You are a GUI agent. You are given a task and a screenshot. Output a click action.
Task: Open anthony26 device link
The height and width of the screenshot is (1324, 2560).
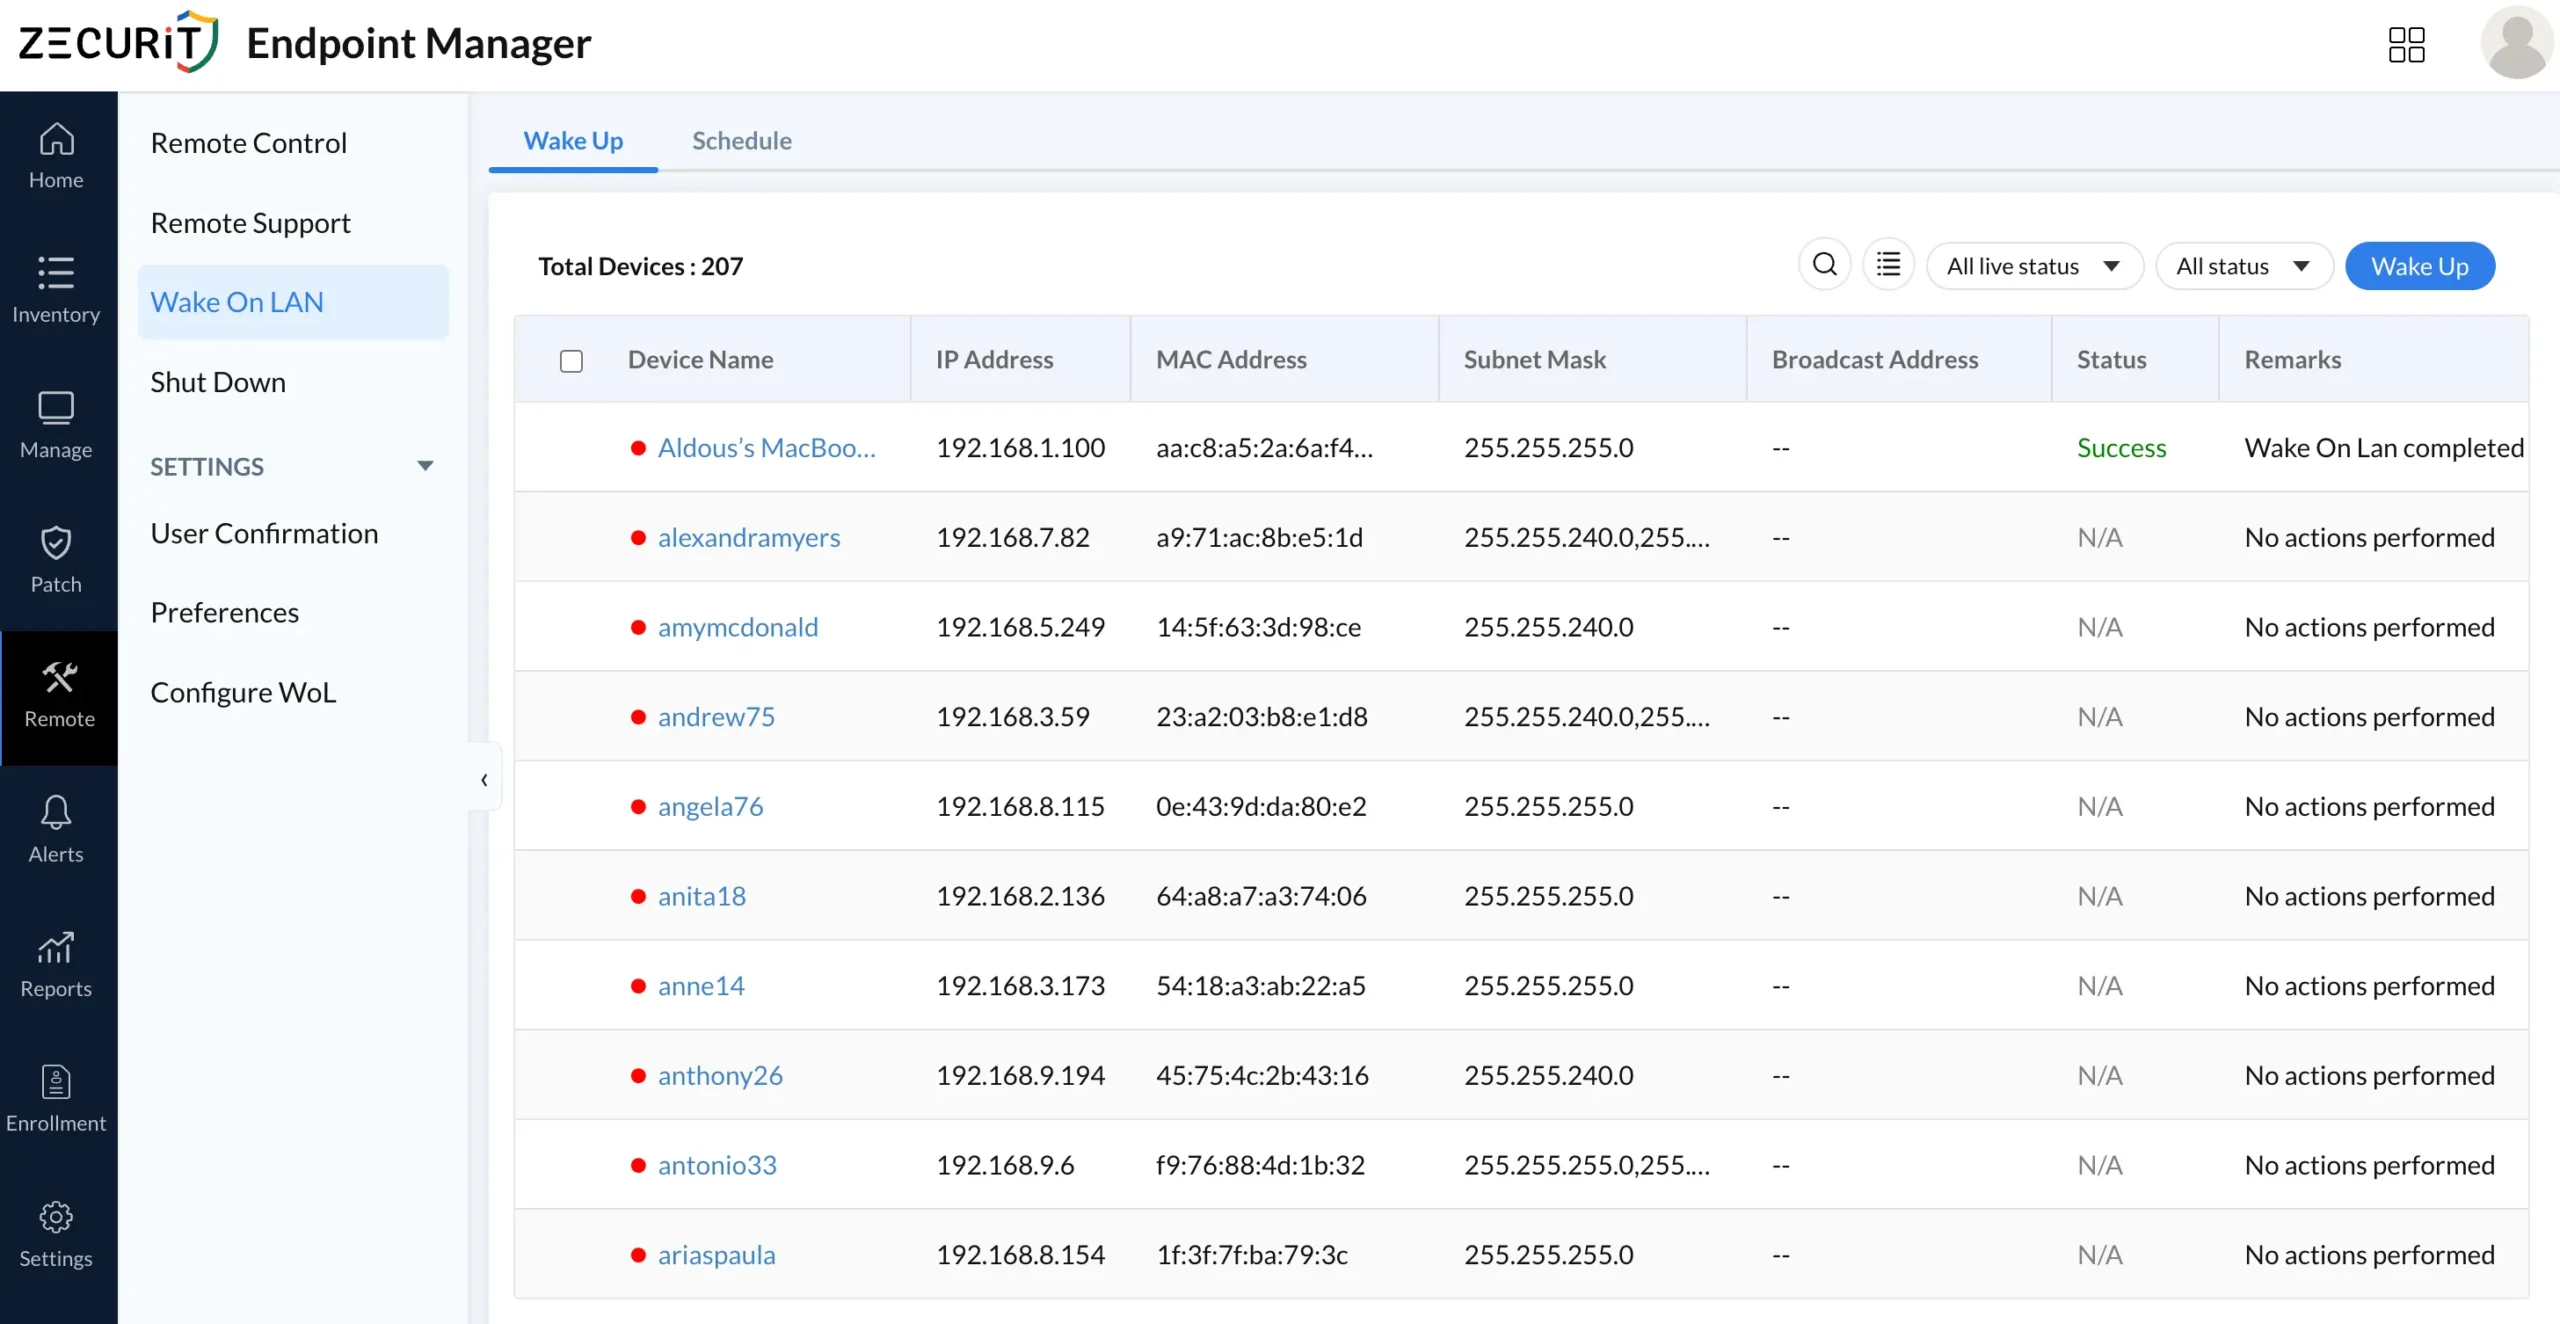[x=720, y=1075]
